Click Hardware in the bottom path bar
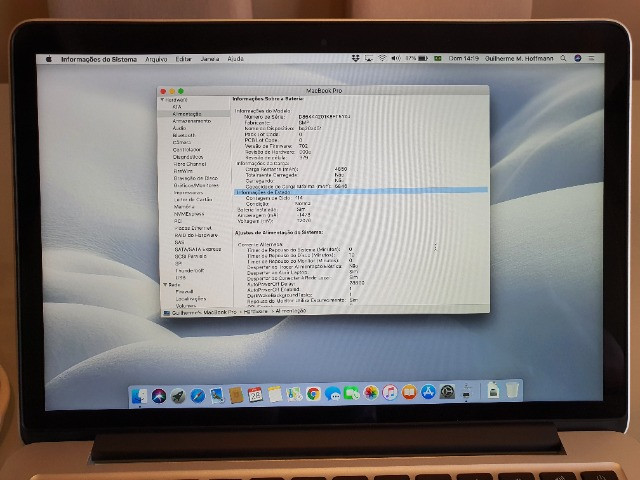 pyautogui.click(x=256, y=311)
